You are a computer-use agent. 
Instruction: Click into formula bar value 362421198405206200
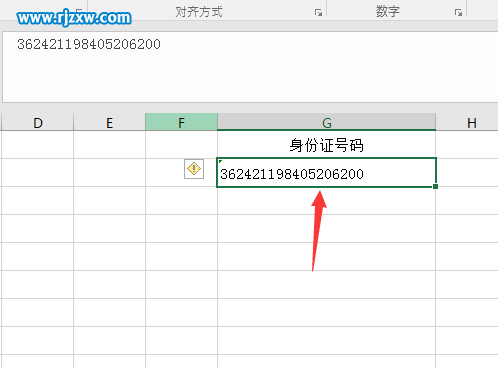click(x=89, y=44)
